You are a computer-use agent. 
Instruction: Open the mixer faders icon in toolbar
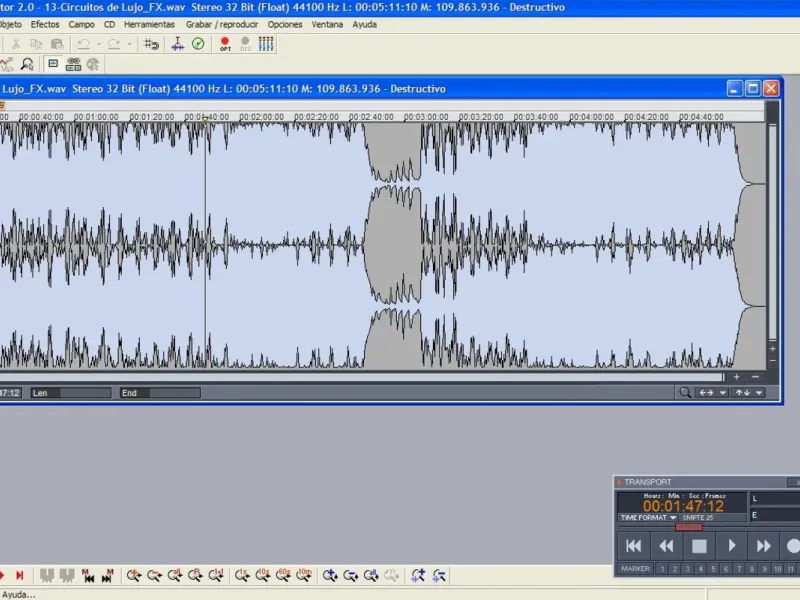(266, 44)
